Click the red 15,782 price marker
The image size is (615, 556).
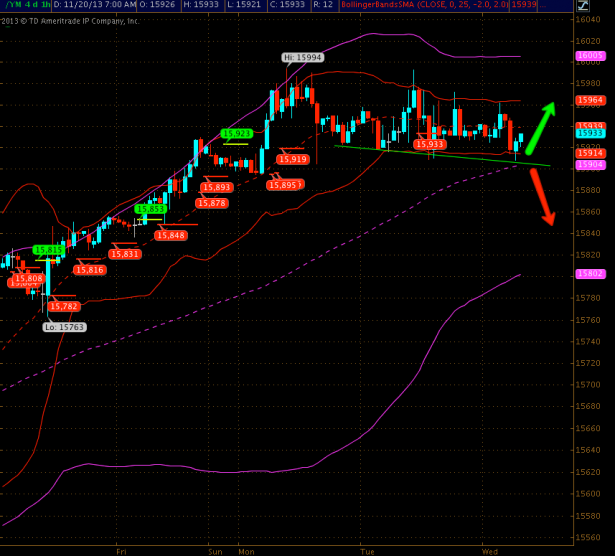64,306
